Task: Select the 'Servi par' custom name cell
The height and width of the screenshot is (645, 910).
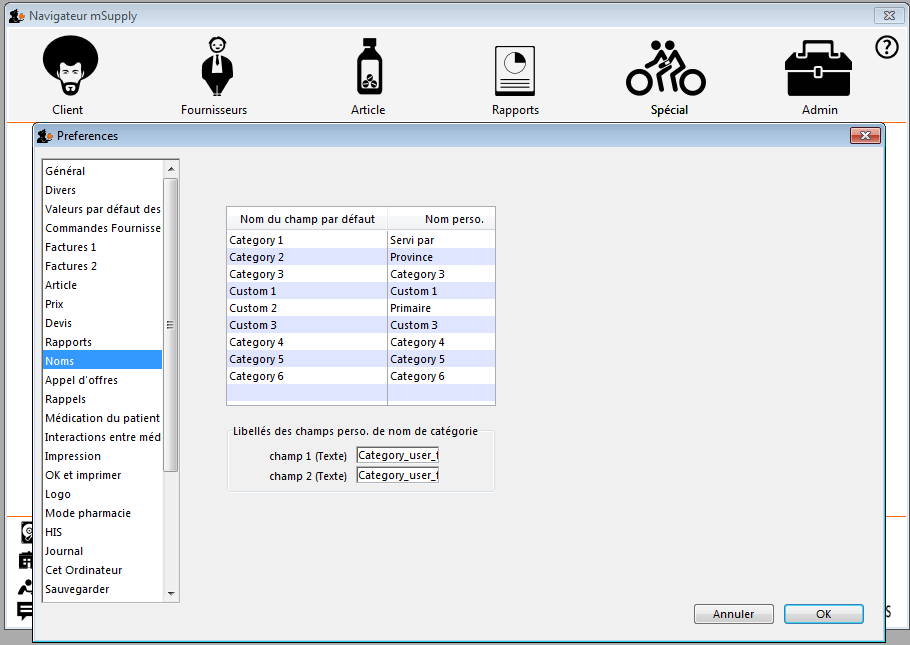Action: pos(442,240)
